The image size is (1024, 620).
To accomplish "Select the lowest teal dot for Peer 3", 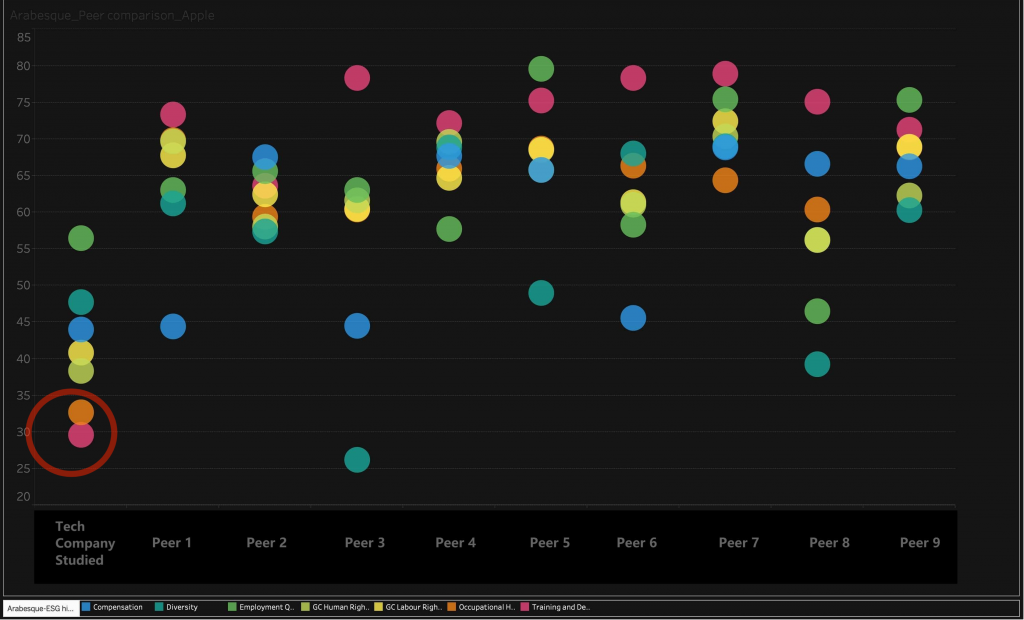I will coord(357,460).
